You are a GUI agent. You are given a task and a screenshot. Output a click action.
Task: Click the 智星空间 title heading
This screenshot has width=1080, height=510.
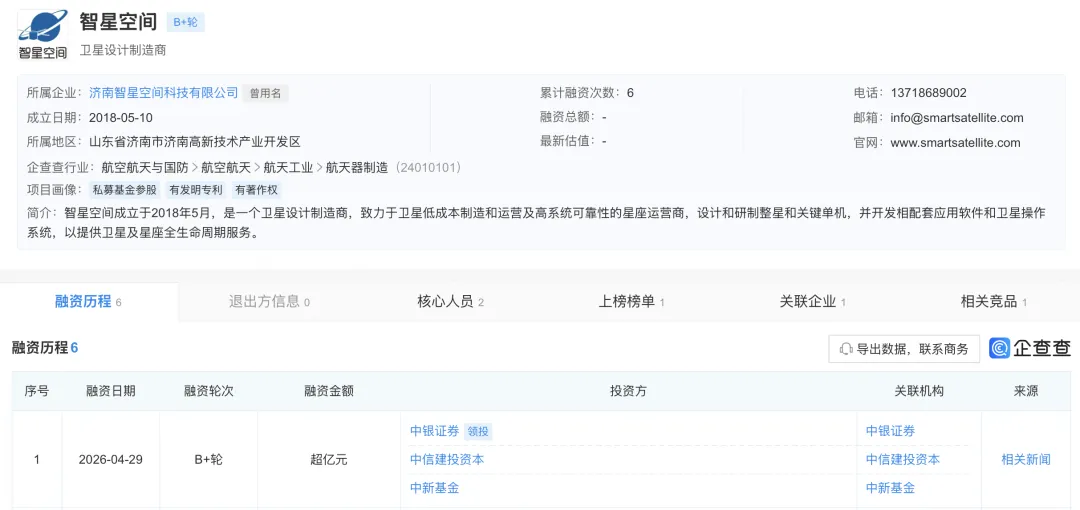(118, 22)
